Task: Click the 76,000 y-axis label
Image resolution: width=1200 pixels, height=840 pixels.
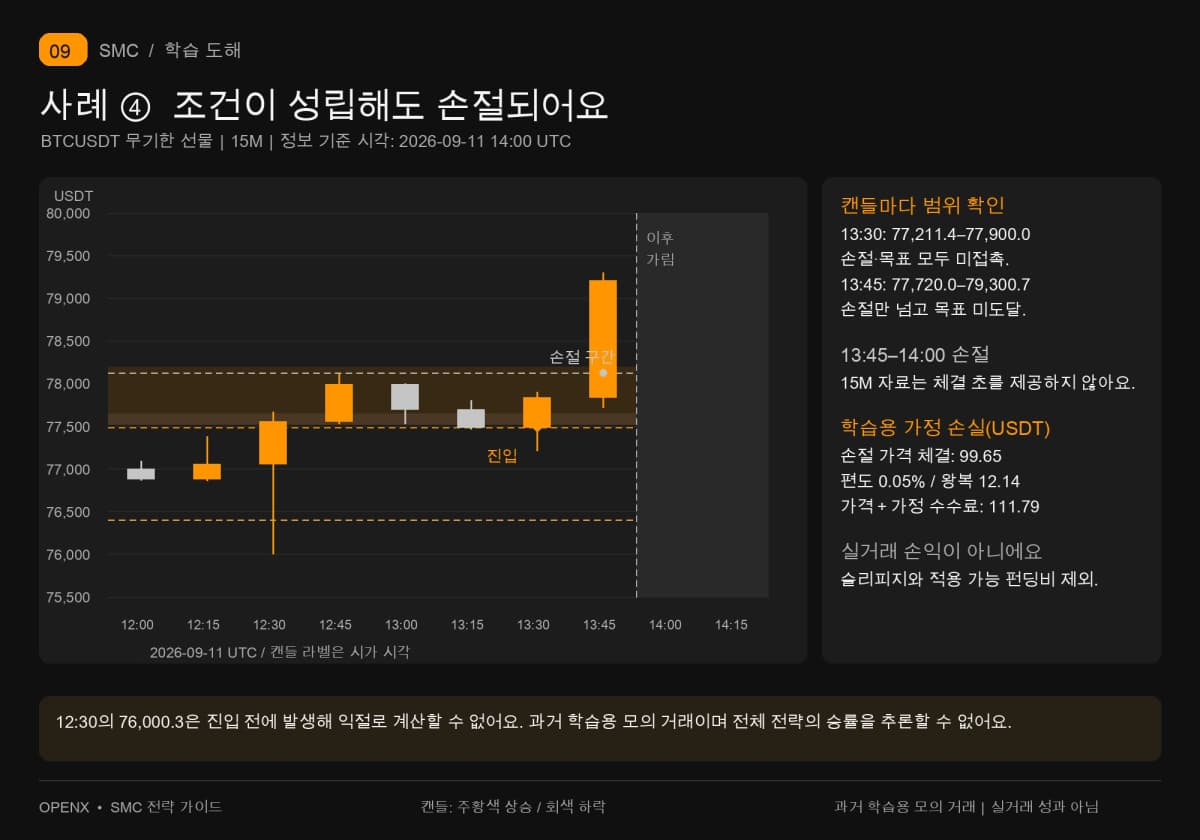Action: [x=69, y=555]
